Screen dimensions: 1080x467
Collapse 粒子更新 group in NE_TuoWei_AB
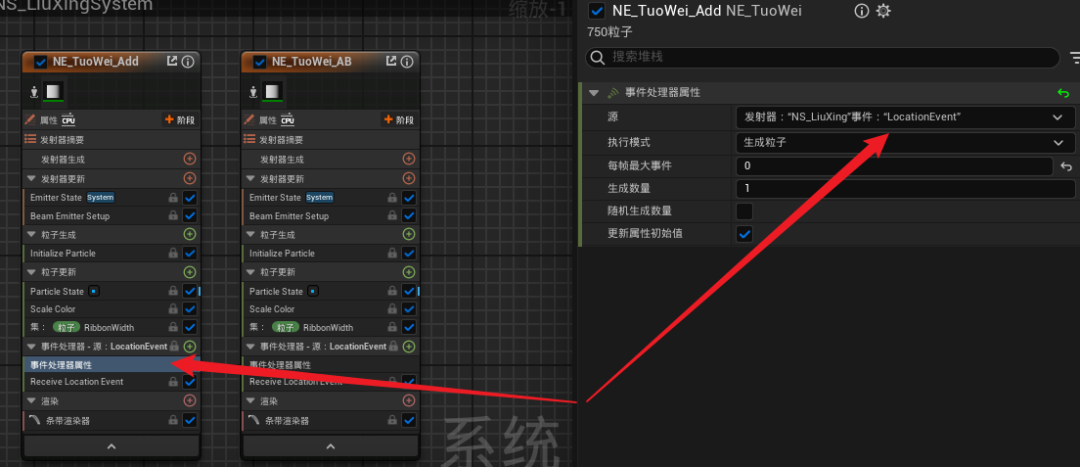(251, 272)
